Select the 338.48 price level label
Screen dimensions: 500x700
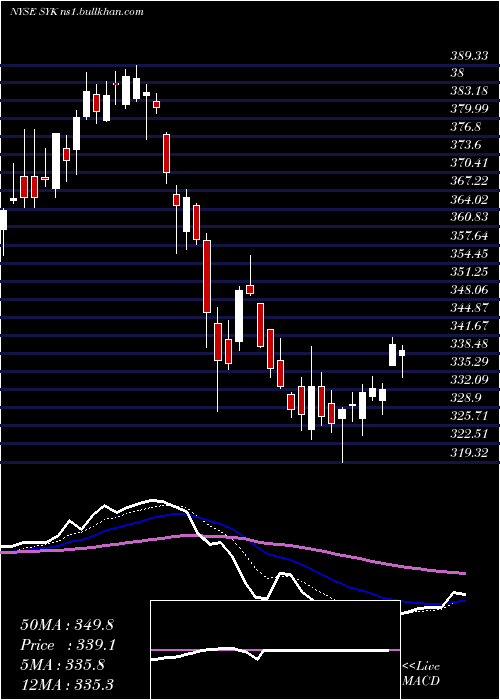469,343
